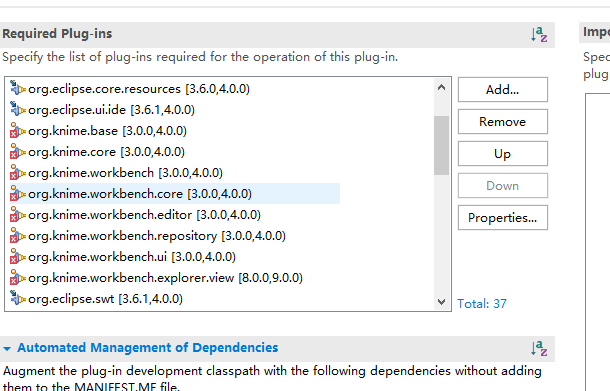Click the org.eclipse.ui.ide plug-in icon
Image resolution: width=610 pixels, height=391 pixels.
(17, 109)
